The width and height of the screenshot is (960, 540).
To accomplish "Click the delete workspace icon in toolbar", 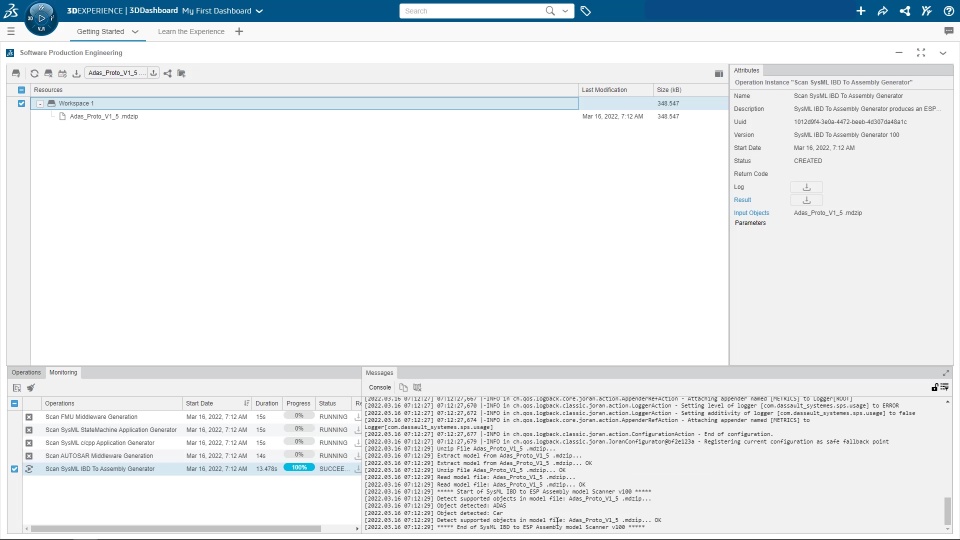I will point(48,73).
